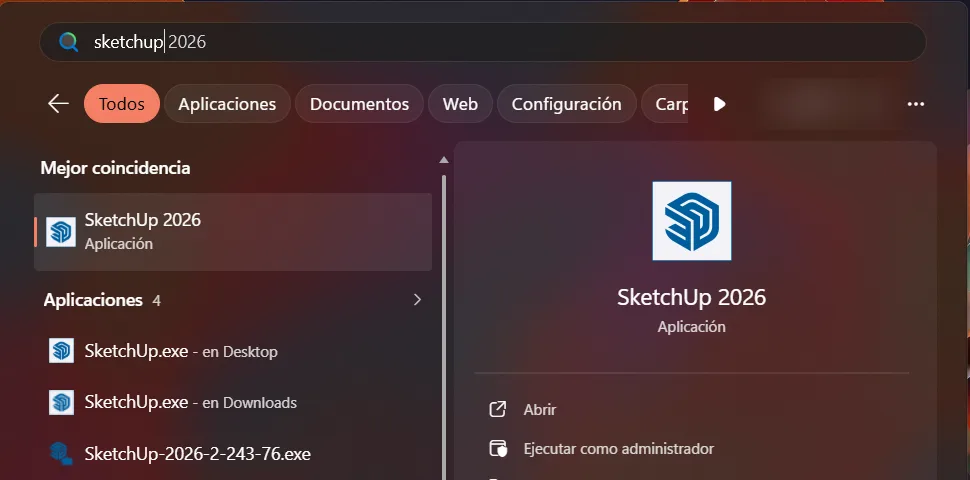Click the Abrir open-external icon
The image size is (970, 480).
pos(497,409)
